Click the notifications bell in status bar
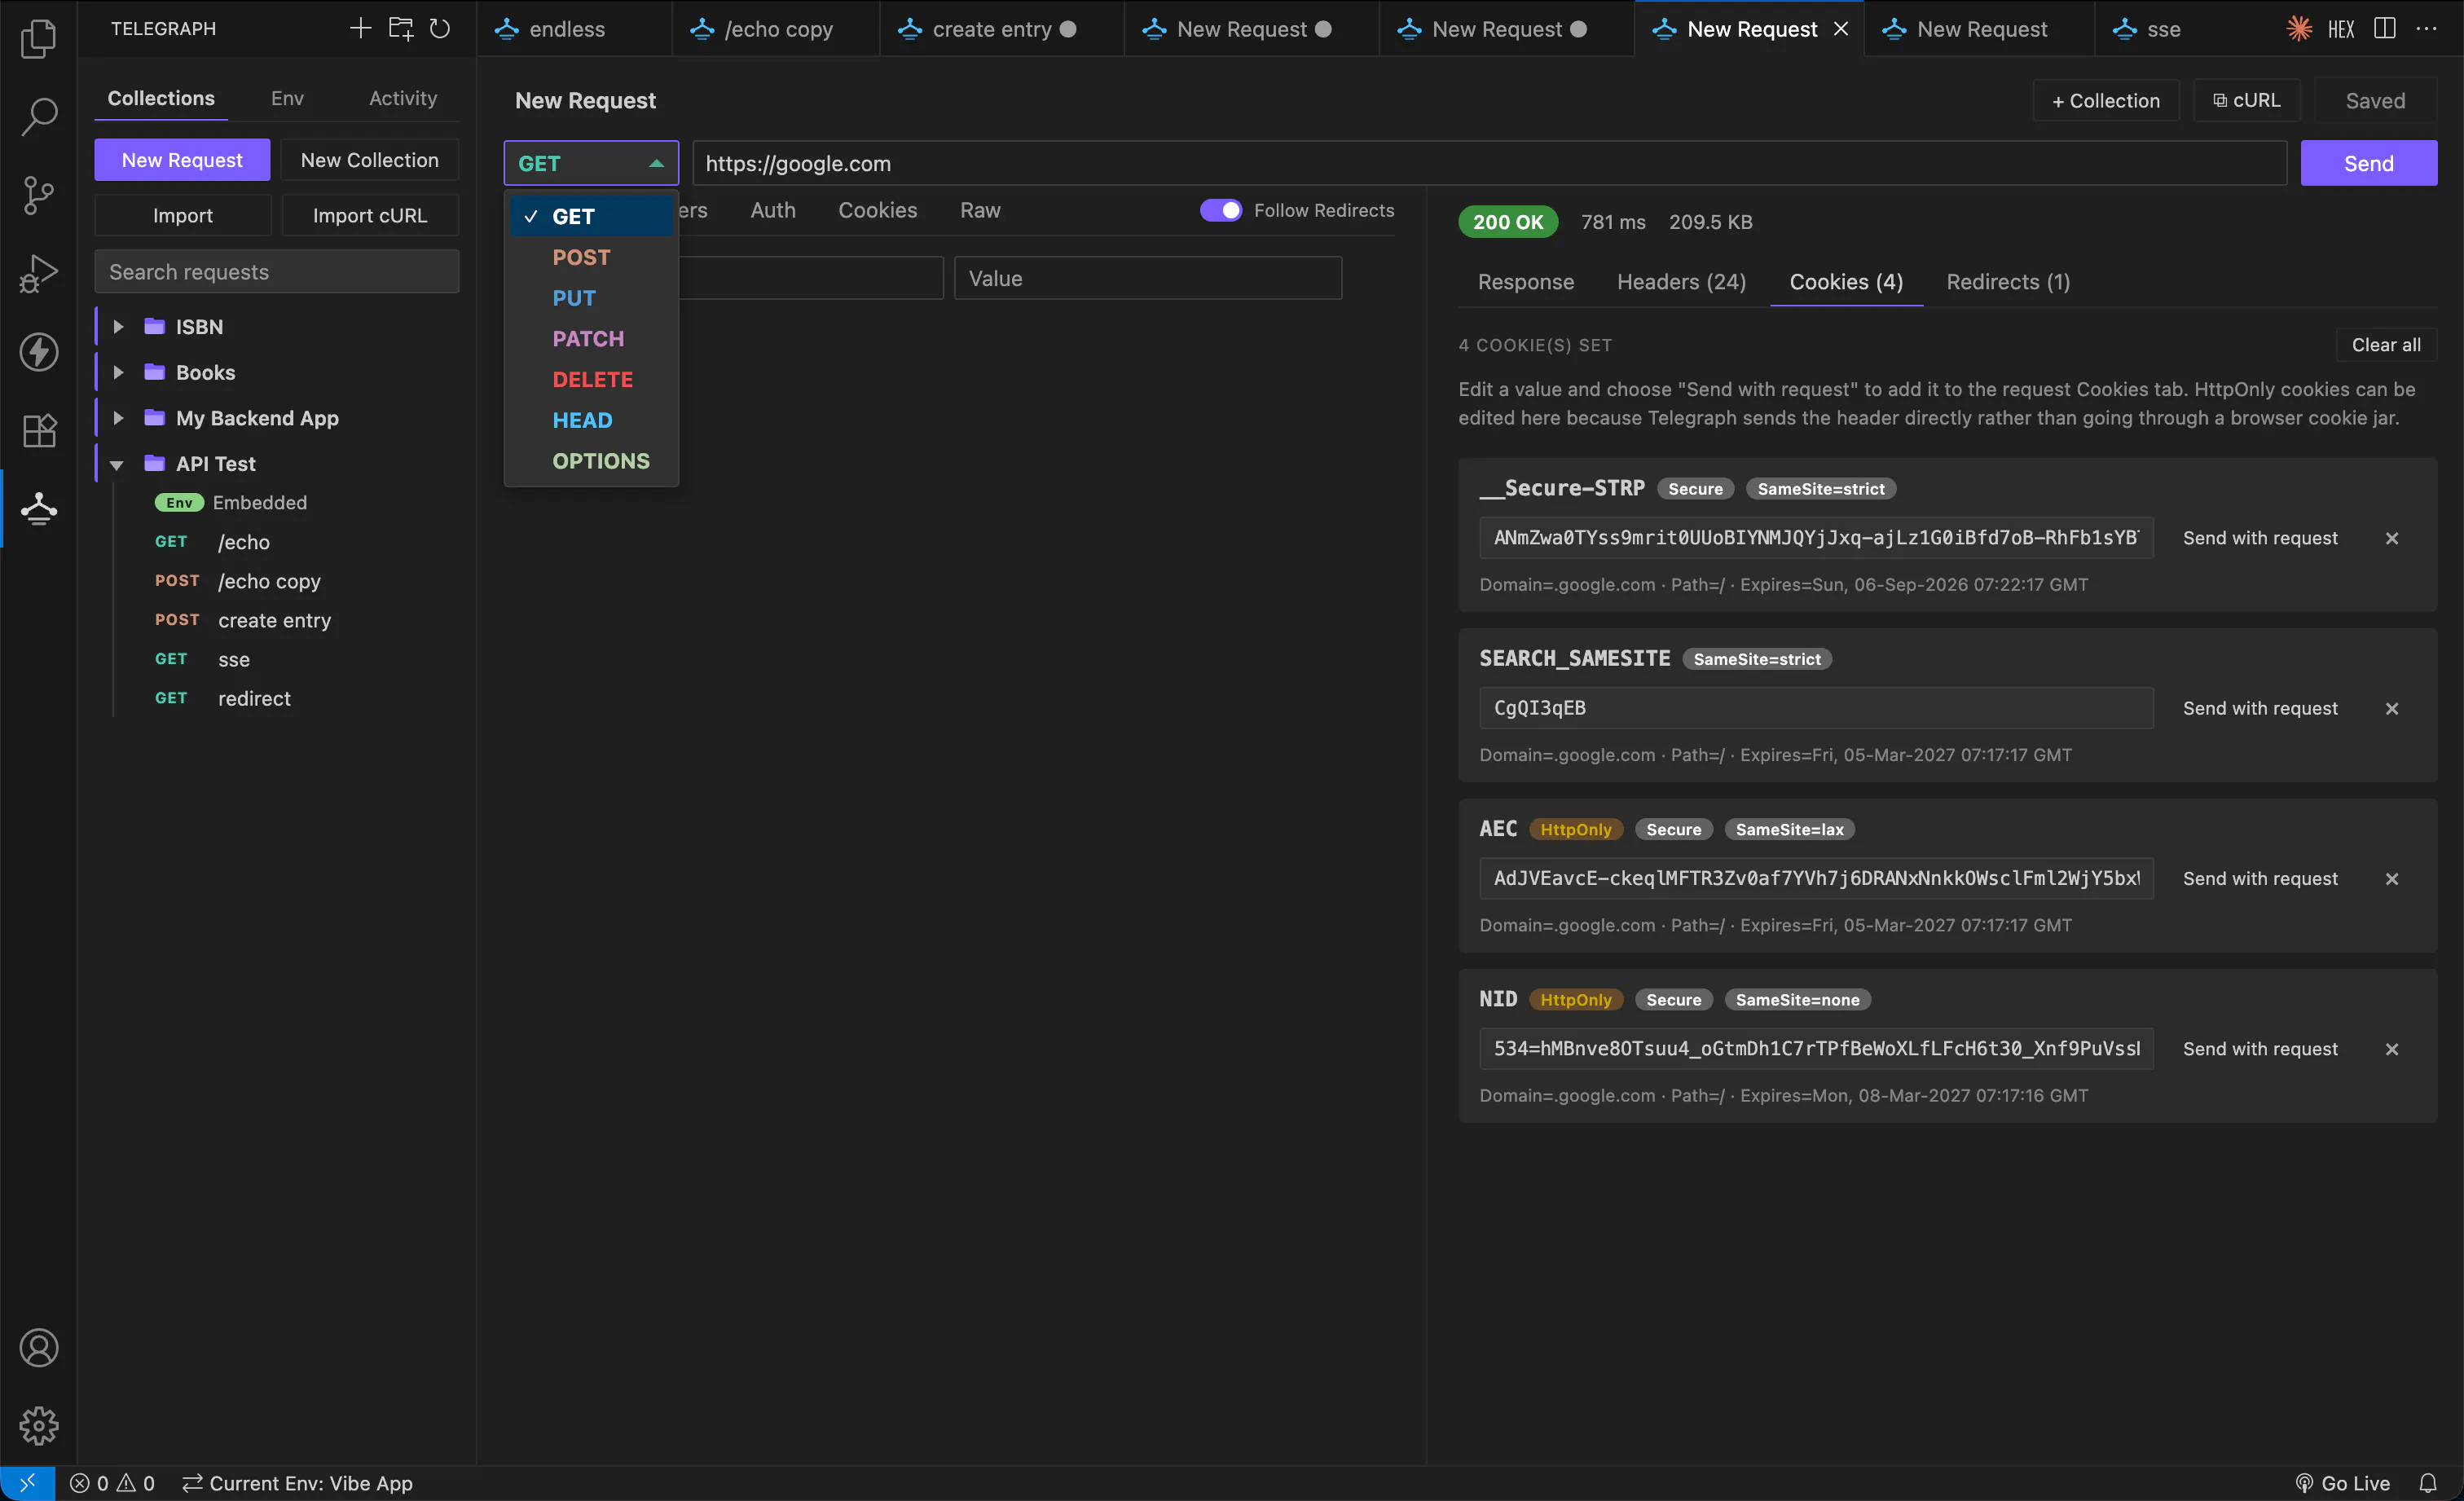 2427,1483
